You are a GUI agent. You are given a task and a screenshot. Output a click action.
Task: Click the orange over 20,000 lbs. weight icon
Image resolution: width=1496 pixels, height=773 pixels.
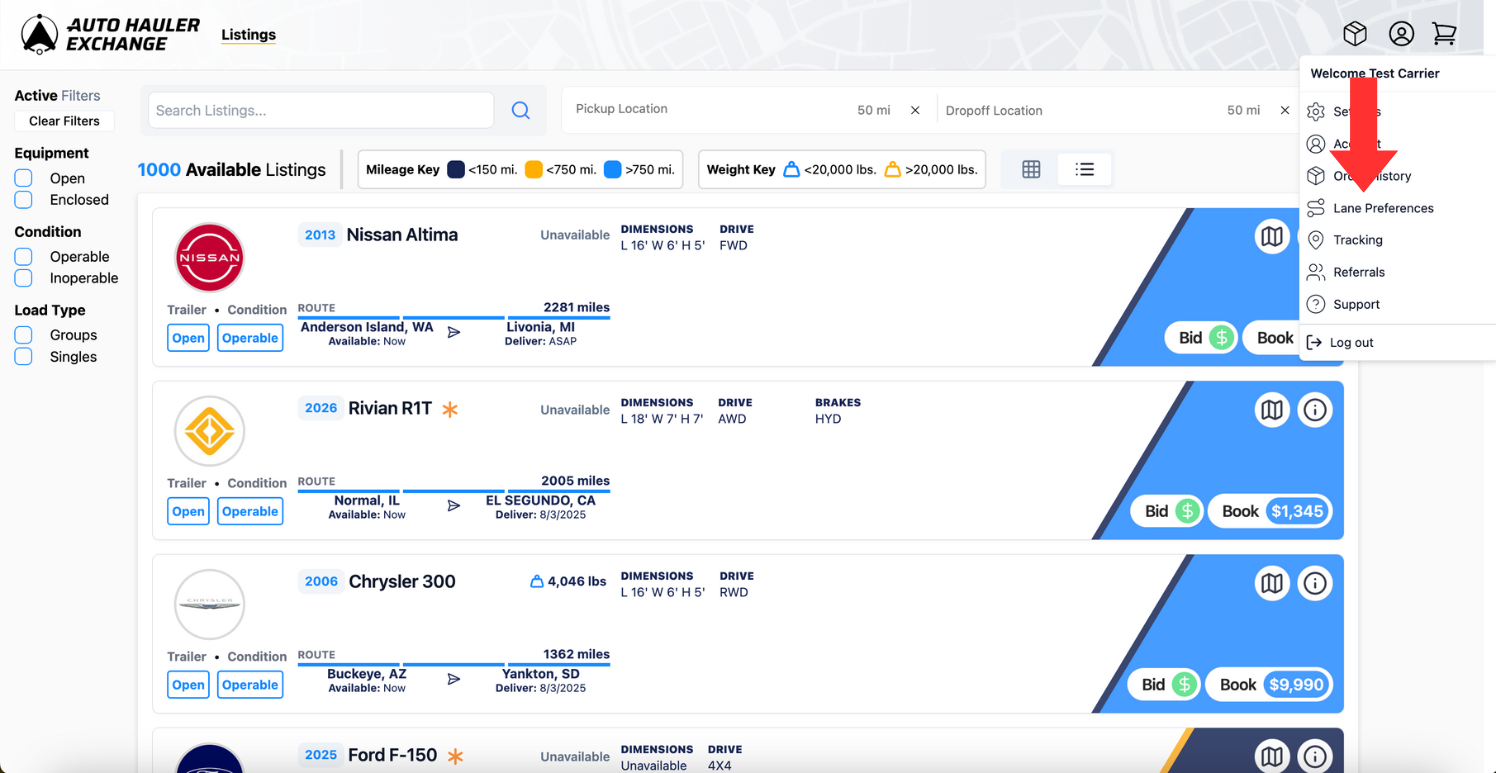[892, 169]
